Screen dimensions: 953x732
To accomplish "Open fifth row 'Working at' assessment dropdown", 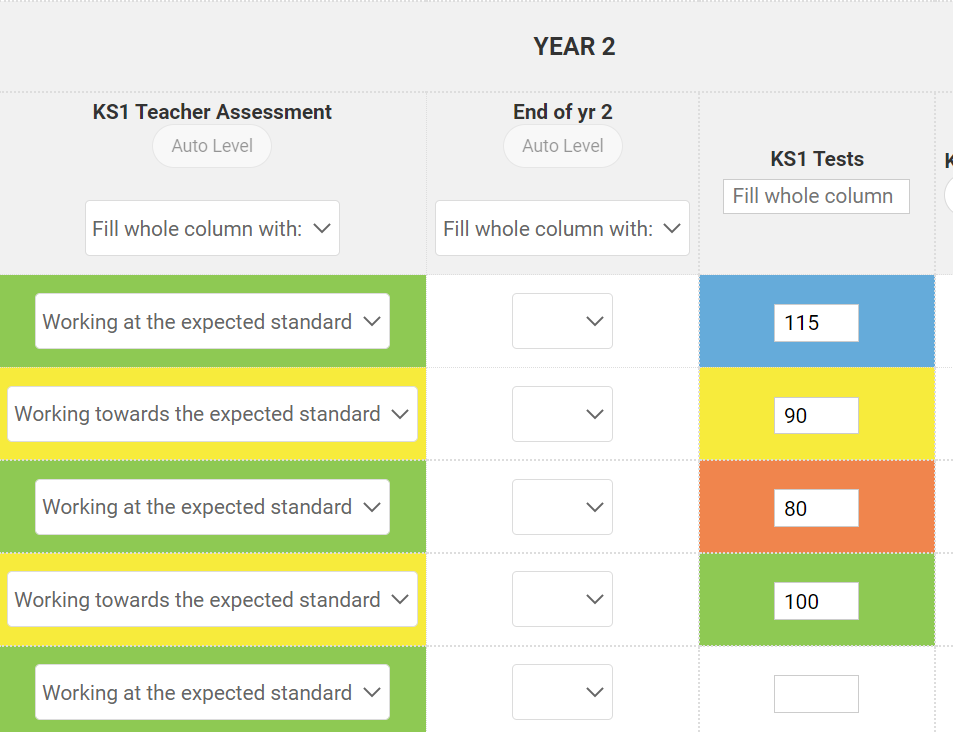I will [x=212, y=692].
